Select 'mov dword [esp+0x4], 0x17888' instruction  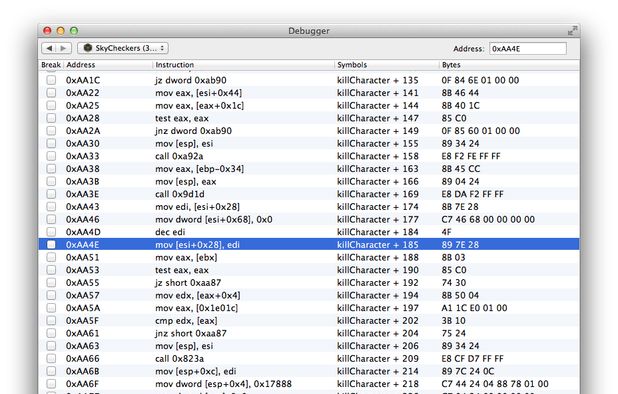coord(223,384)
